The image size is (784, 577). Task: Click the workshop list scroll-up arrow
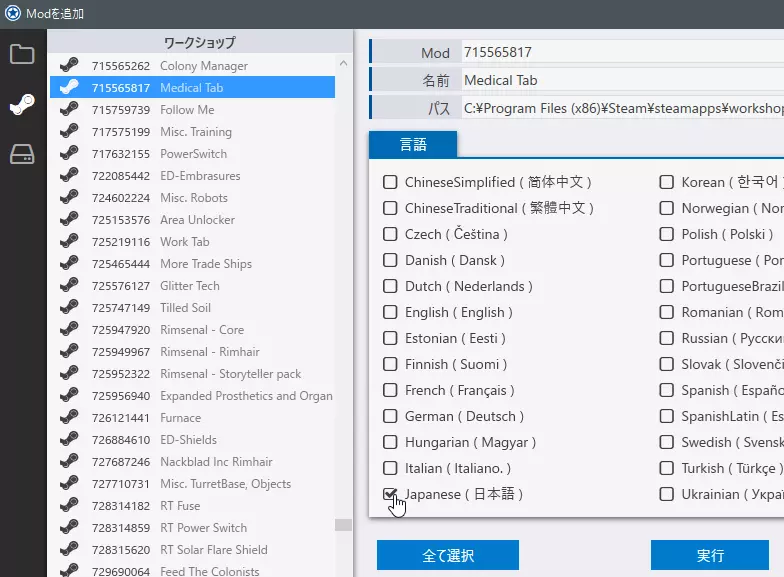click(x=343, y=64)
